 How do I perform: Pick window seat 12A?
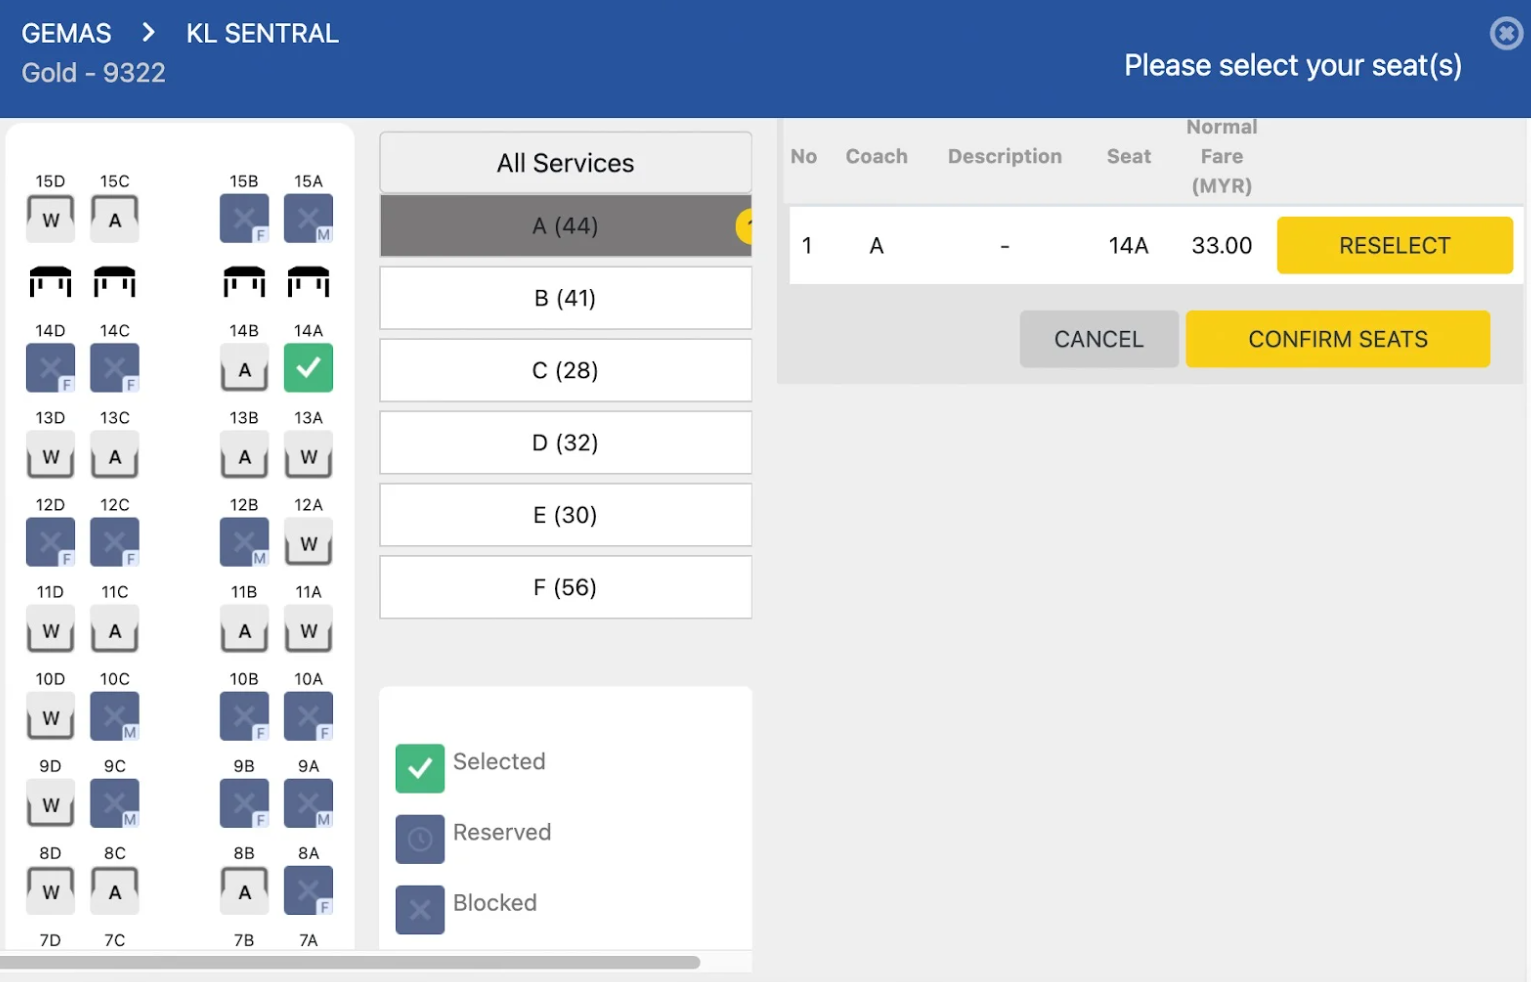click(x=308, y=543)
